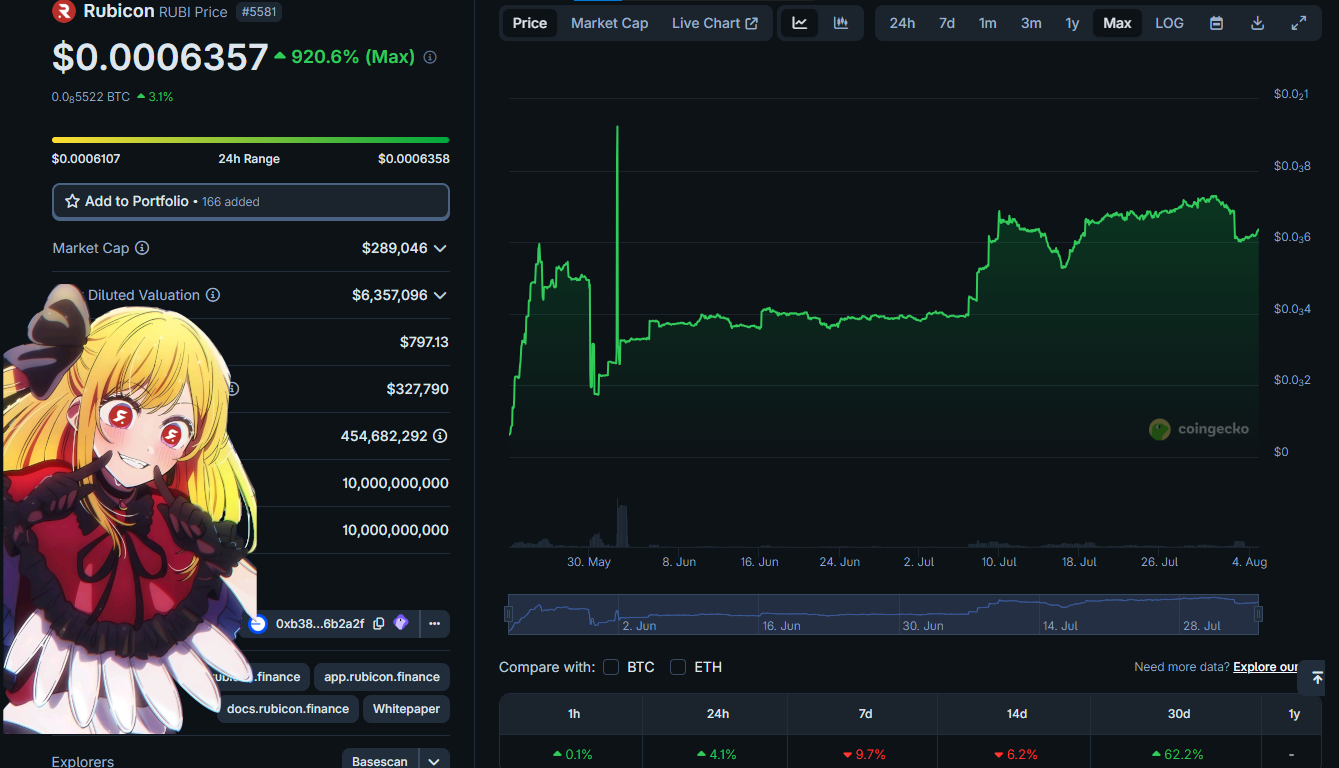Image resolution: width=1339 pixels, height=768 pixels.
Task: Select the Price tab
Action: 530,23
